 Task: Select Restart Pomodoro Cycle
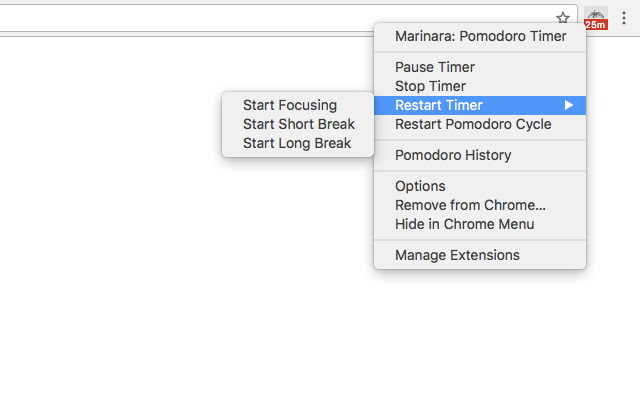473,124
